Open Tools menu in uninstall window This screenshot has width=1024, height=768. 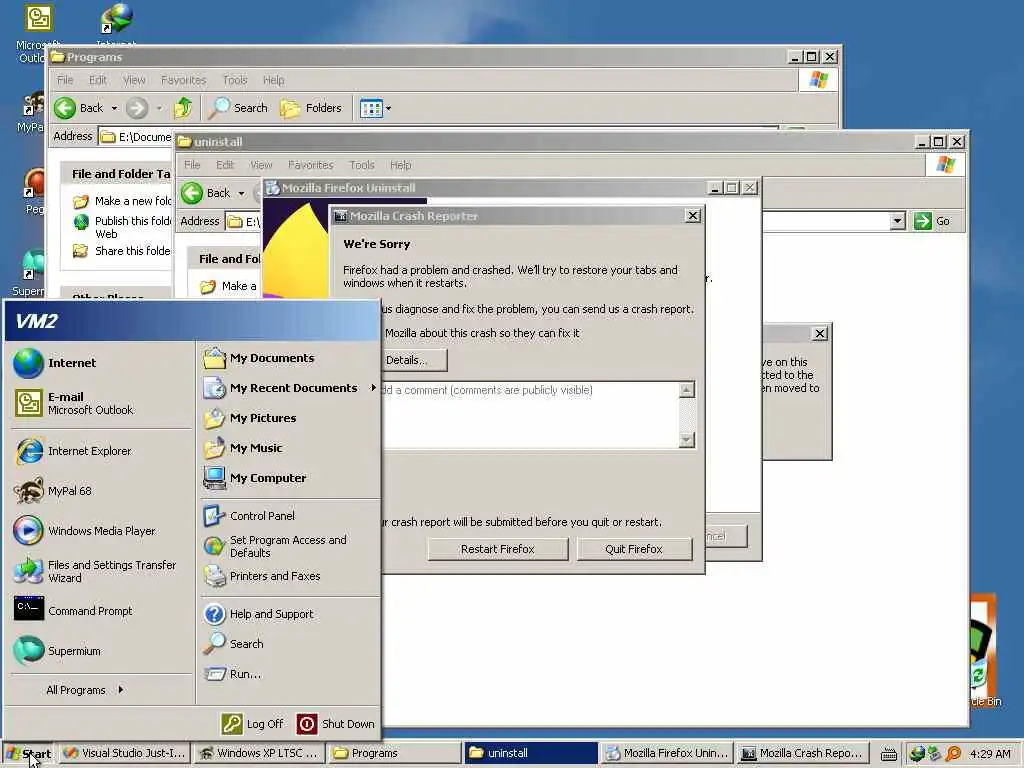pos(362,165)
